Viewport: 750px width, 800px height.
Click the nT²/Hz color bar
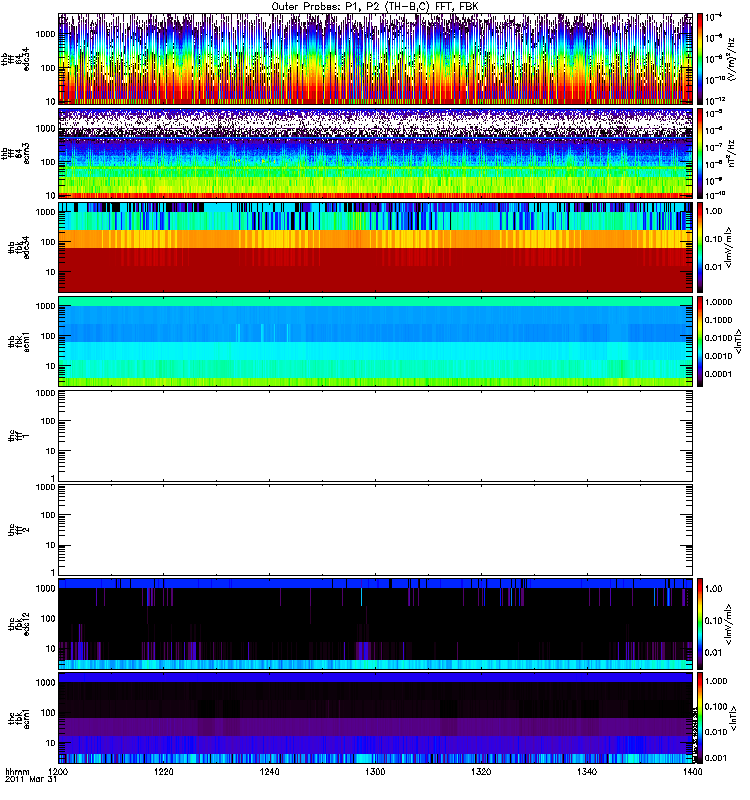point(701,153)
